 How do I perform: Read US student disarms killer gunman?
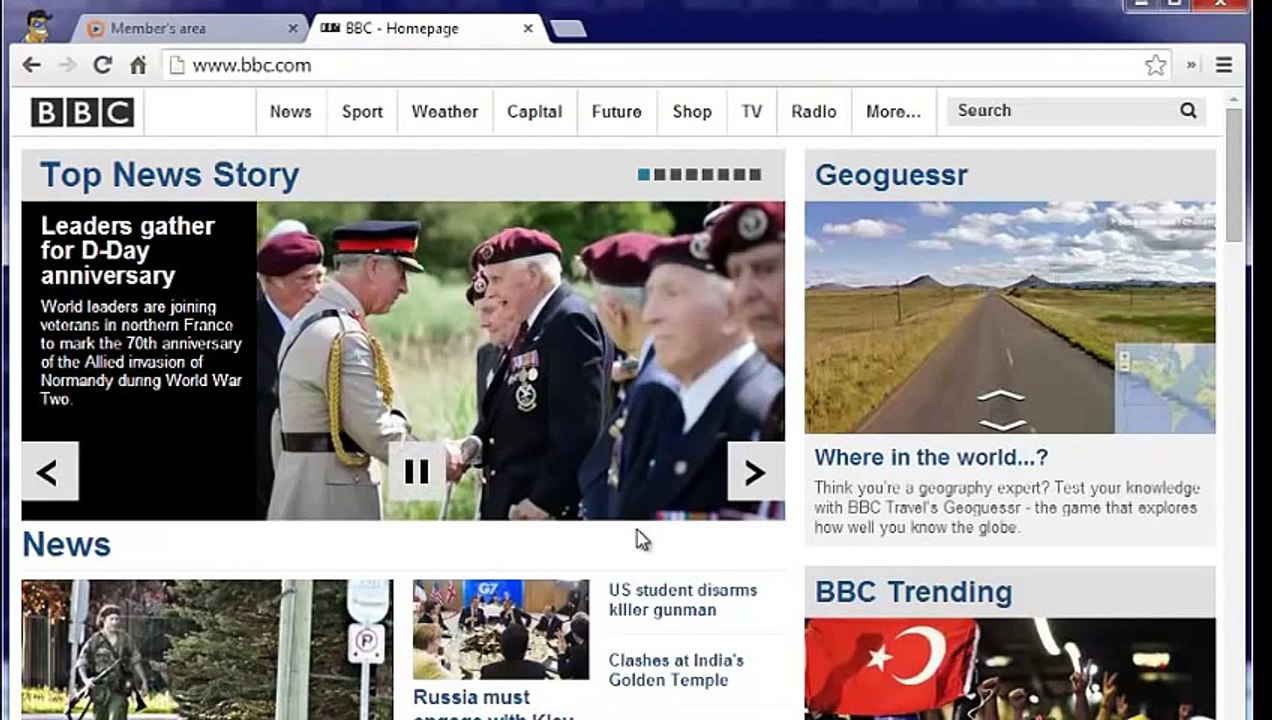click(x=683, y=600)
